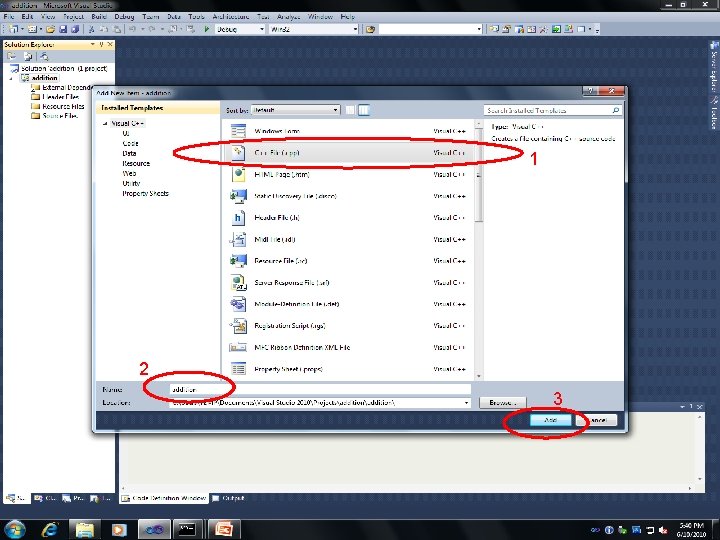Click the green Start Debugging arrow
This screenshot has height=540, width=720.
[x=207, y=29]
